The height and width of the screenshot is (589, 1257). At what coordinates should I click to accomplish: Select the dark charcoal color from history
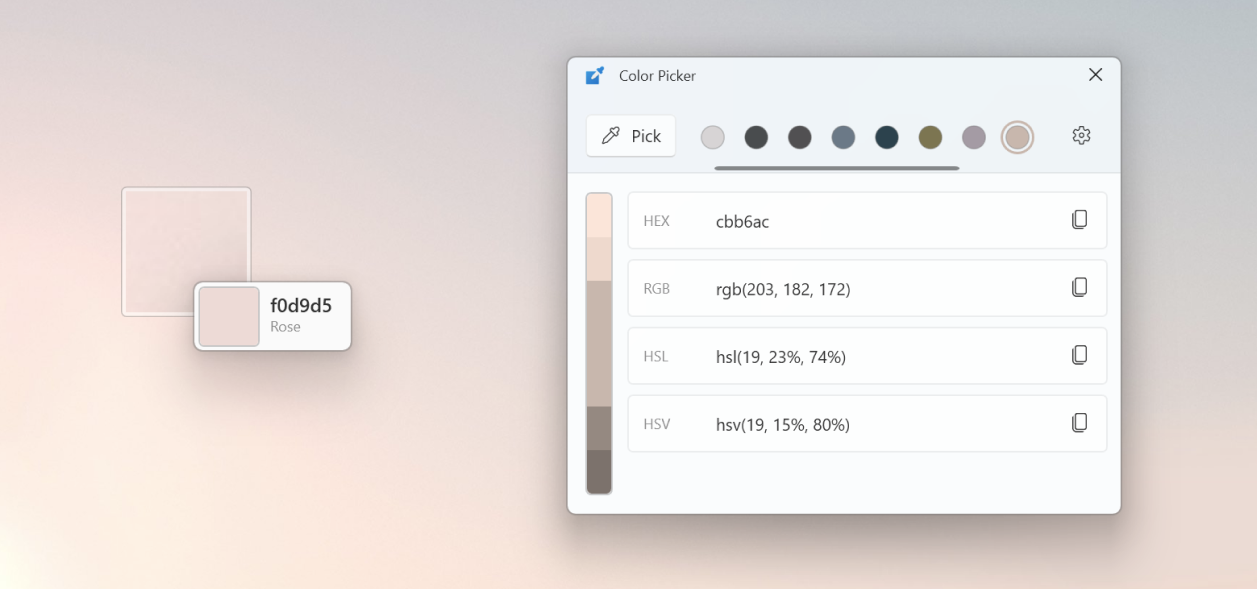[x=757, y=136]
